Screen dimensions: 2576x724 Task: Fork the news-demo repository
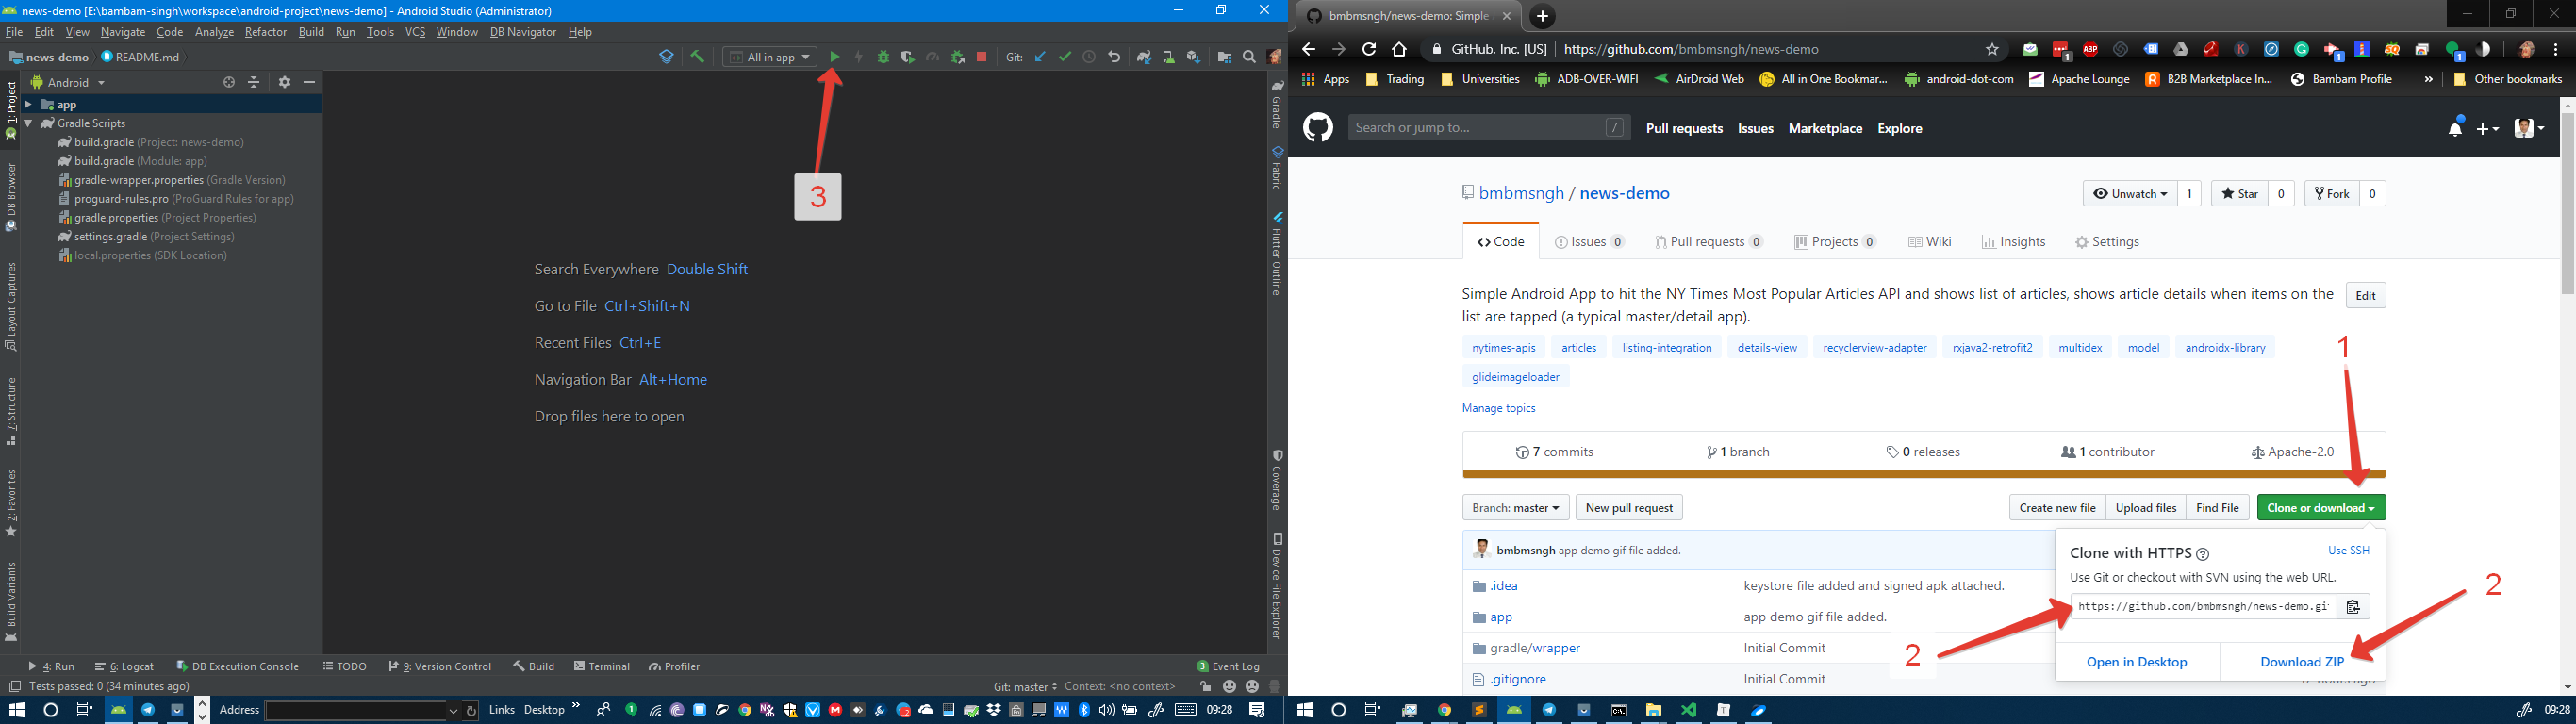click(x=2332, y=194)
